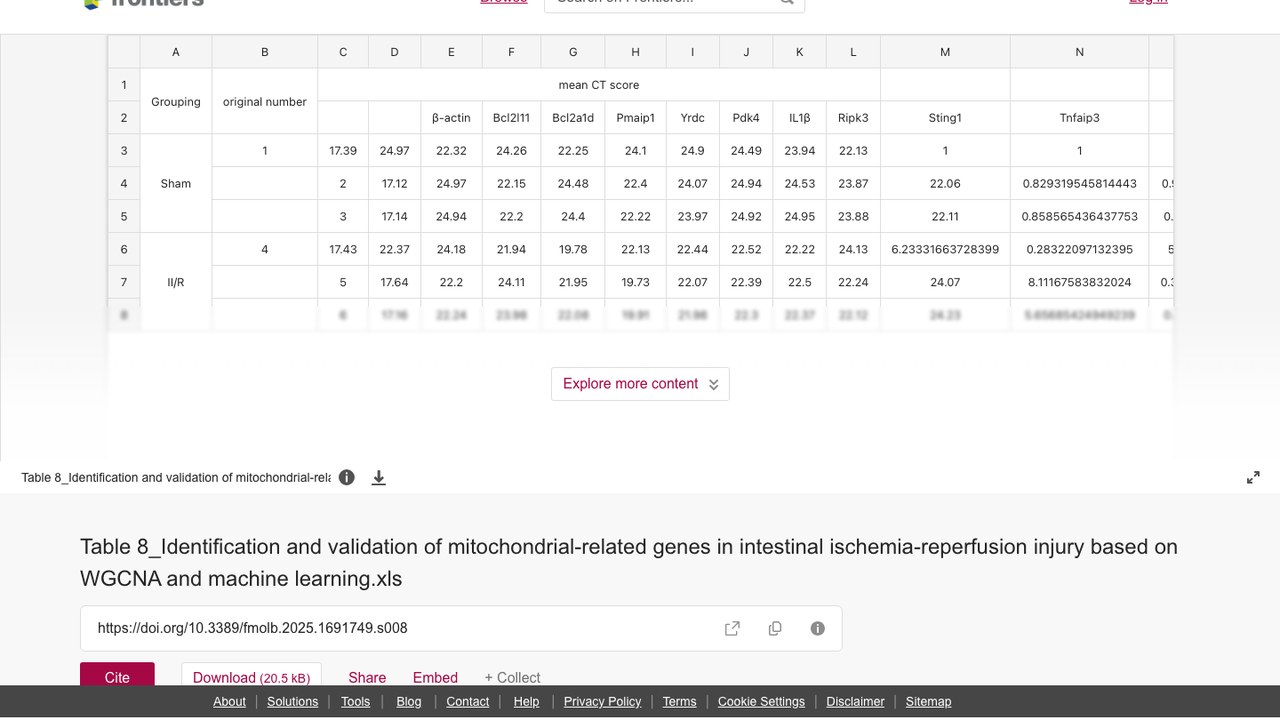The width and height of the screenshot is (1280, 720).
Task: Open the Help footer link
Action: click(526, 702)
